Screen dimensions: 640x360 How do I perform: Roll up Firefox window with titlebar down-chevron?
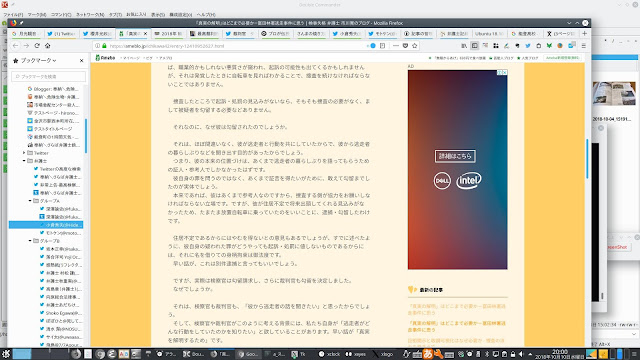(x=569, y=23)
